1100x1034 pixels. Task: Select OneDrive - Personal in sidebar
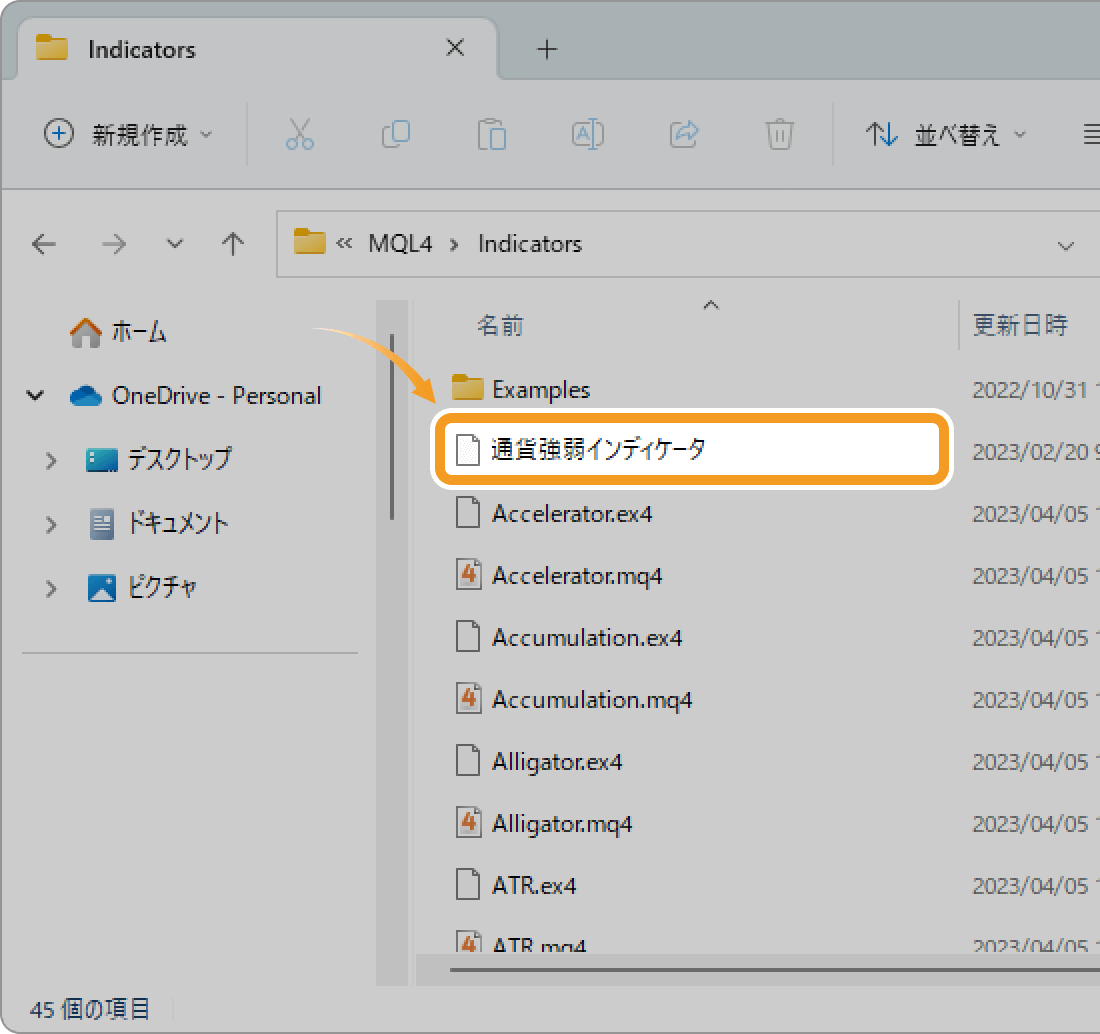tap(196, 396)
